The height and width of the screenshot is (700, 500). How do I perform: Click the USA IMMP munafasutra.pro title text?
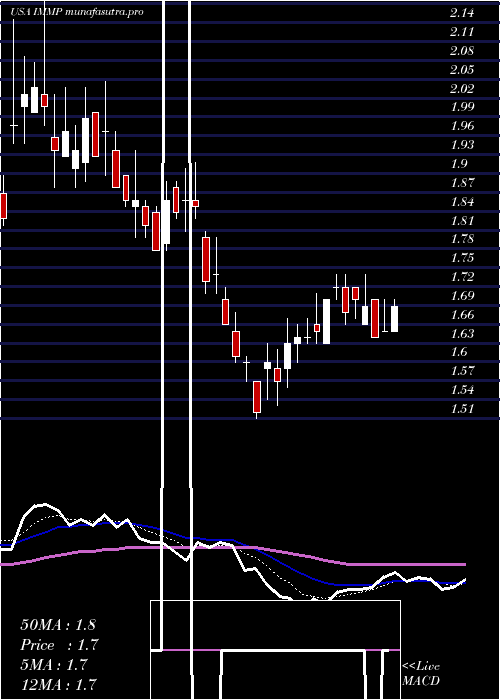coord(77,12)
